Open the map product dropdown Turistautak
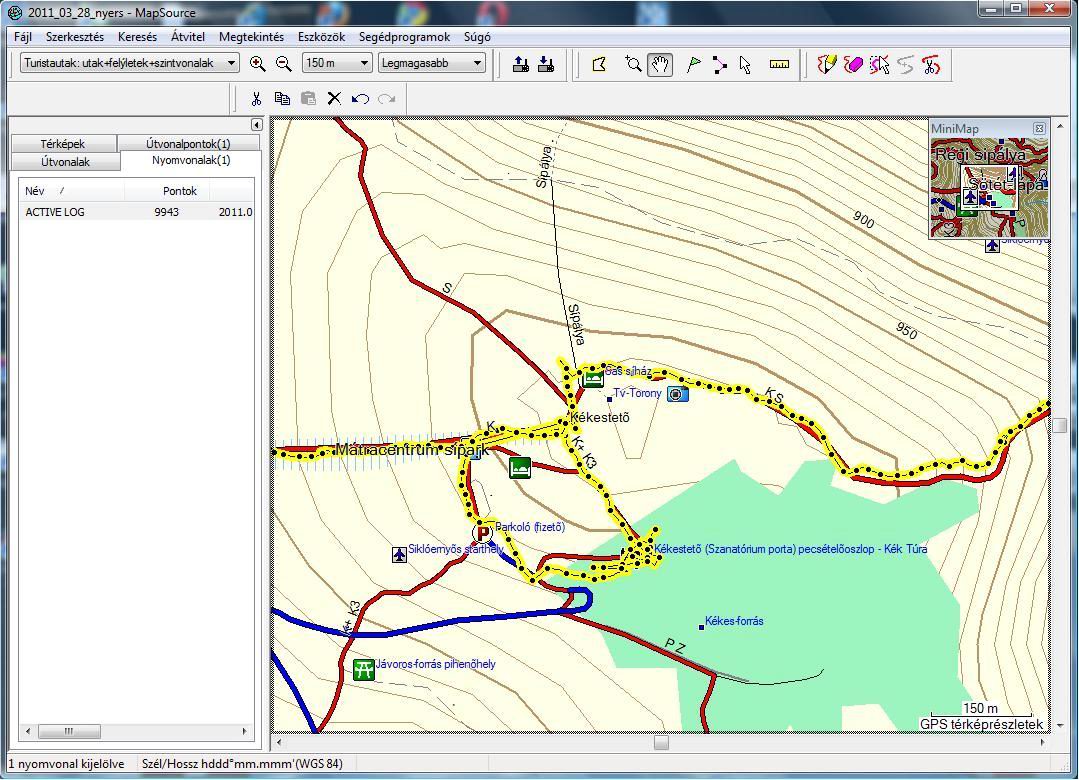This screenshot has height=780, width=1079. (x=129, y=63)
